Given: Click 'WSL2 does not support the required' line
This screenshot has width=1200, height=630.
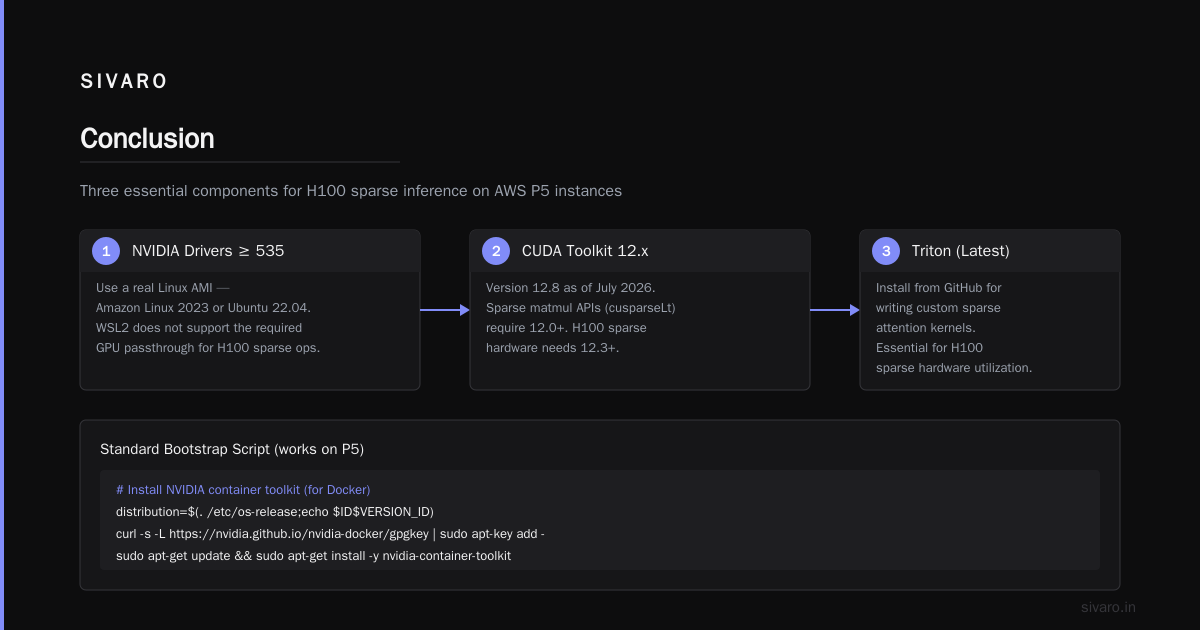Looking at the screenshot, I should tap(199, 328).
